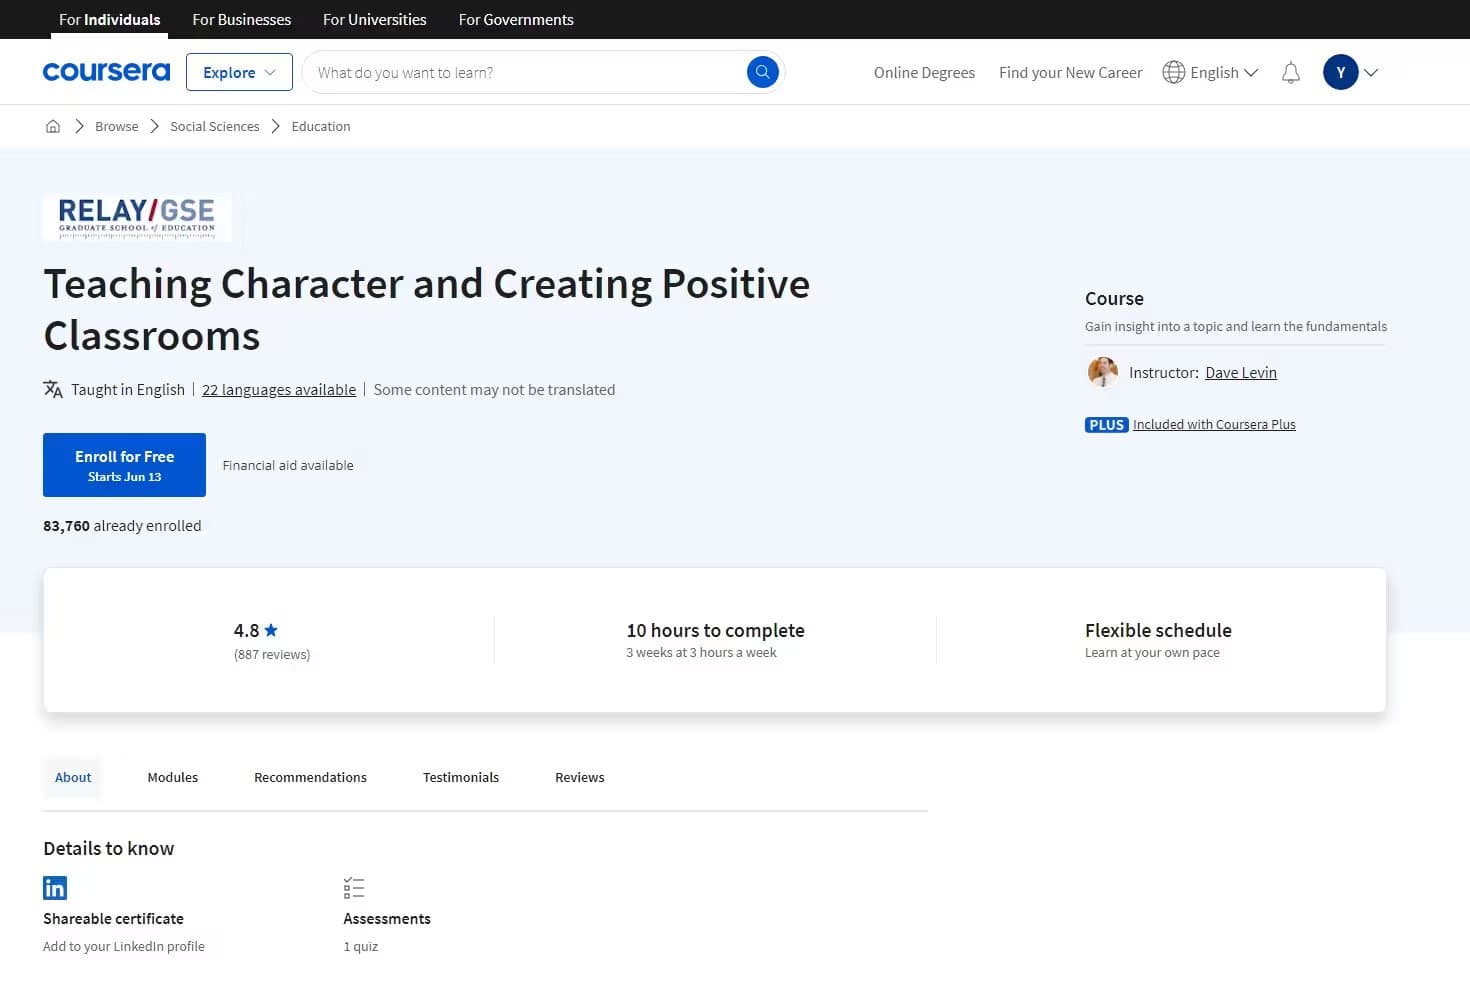The width and height of the screenshot is (1470, 995).
Task: Click 3 weeks at 3 hours a week text
Action: click(x=701, y=653)
